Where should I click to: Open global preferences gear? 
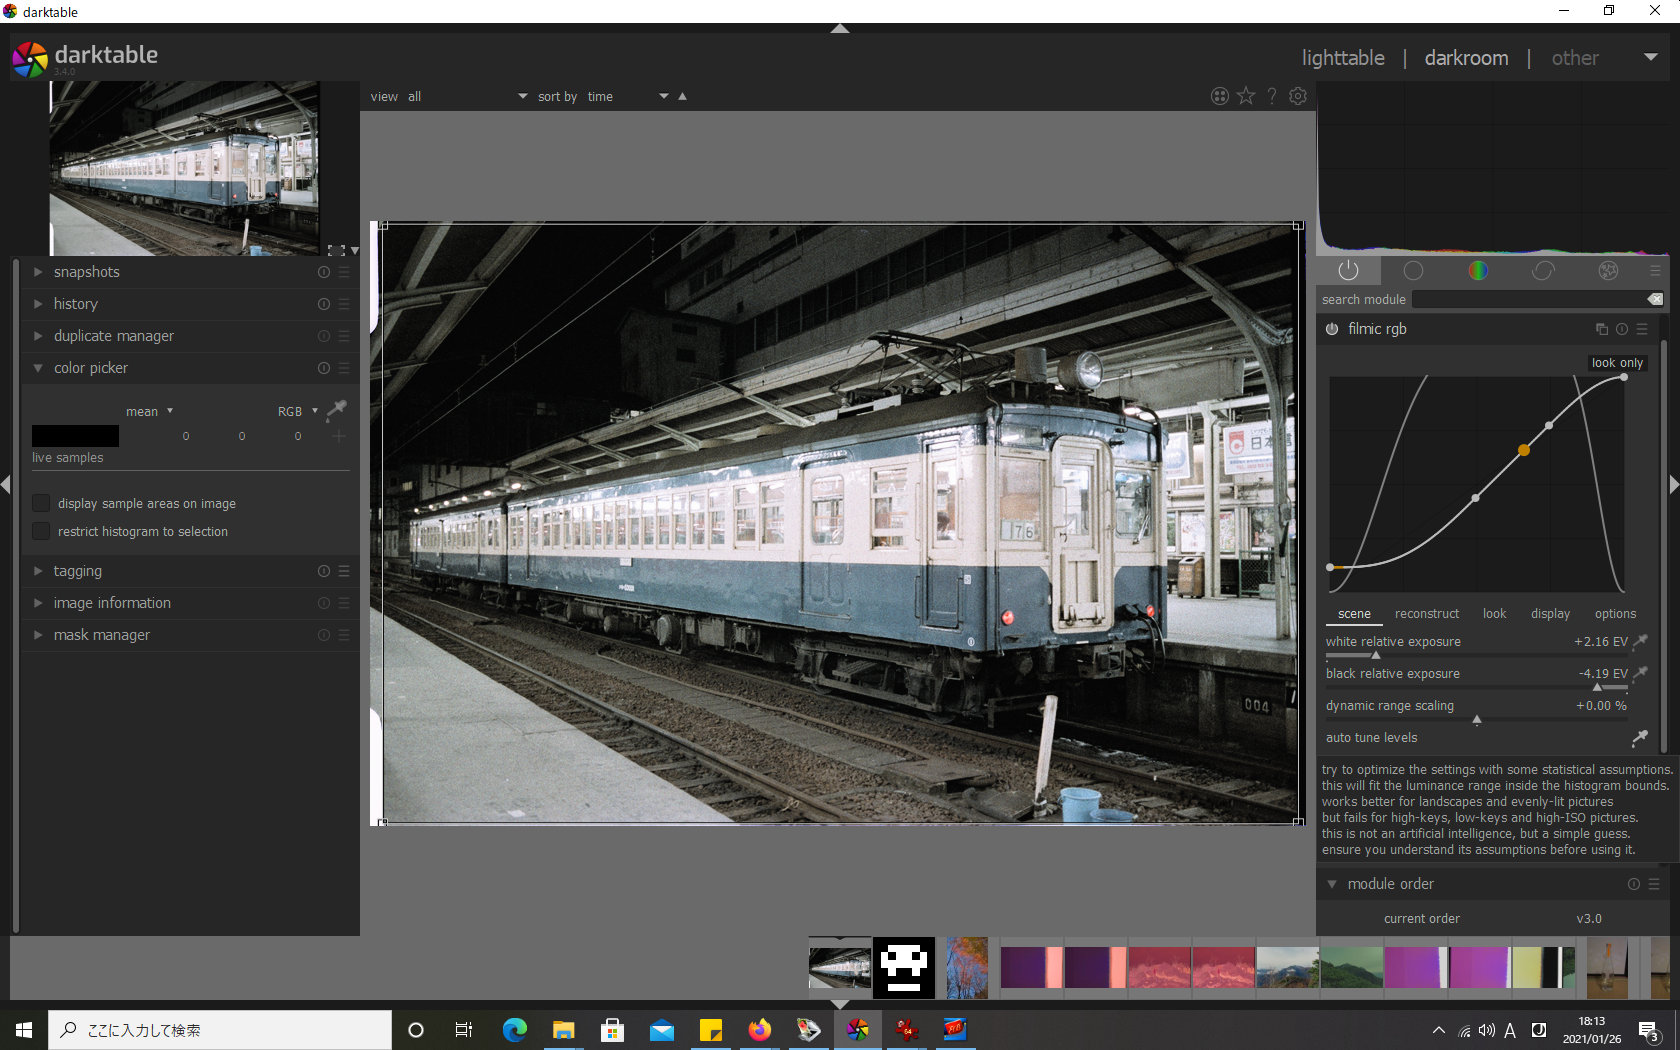tap(1298, 96)
